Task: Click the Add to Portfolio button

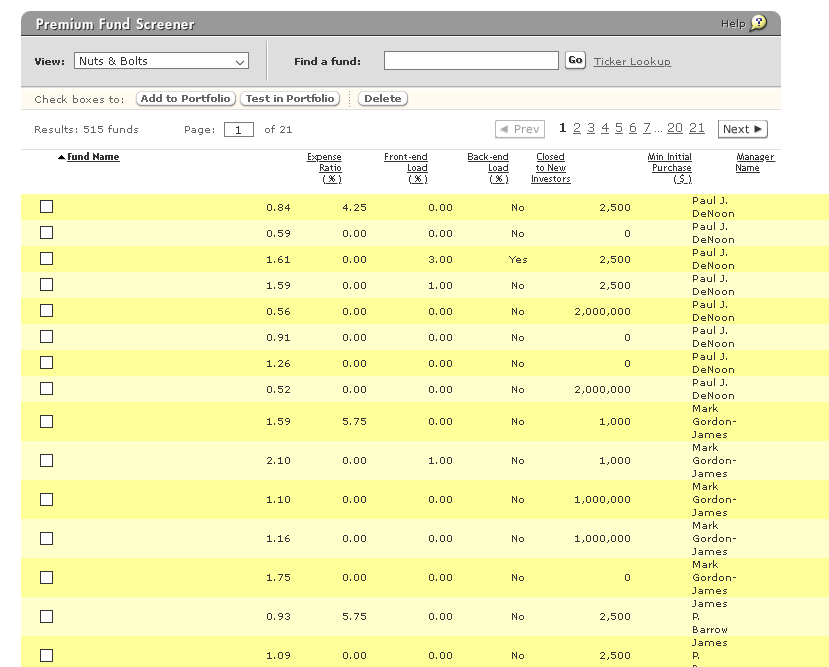Action: (x=186, y=99)
